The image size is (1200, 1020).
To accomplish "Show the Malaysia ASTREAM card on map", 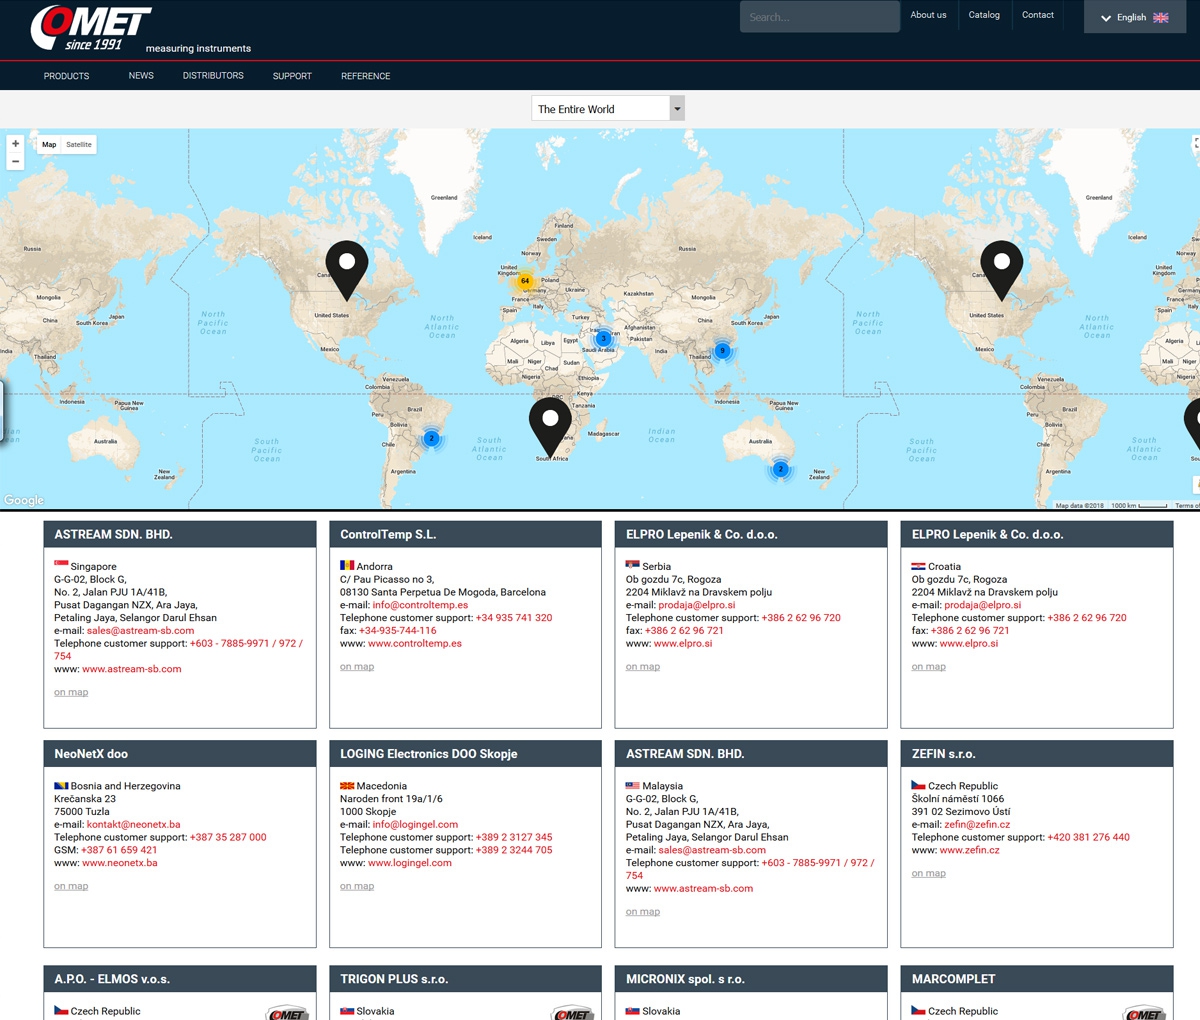I will point(643,912).
